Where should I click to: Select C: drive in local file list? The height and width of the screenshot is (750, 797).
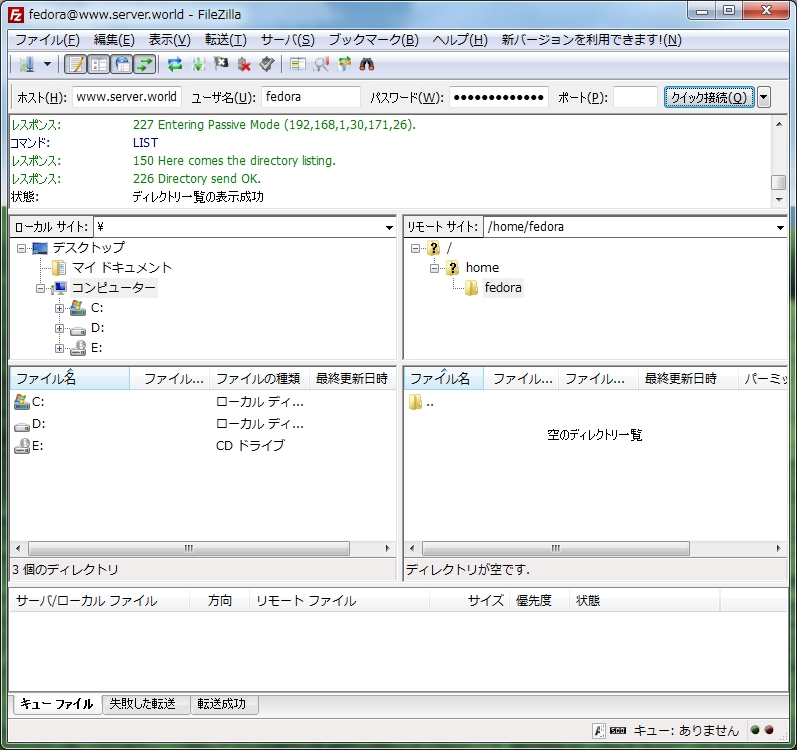point(38,402)
